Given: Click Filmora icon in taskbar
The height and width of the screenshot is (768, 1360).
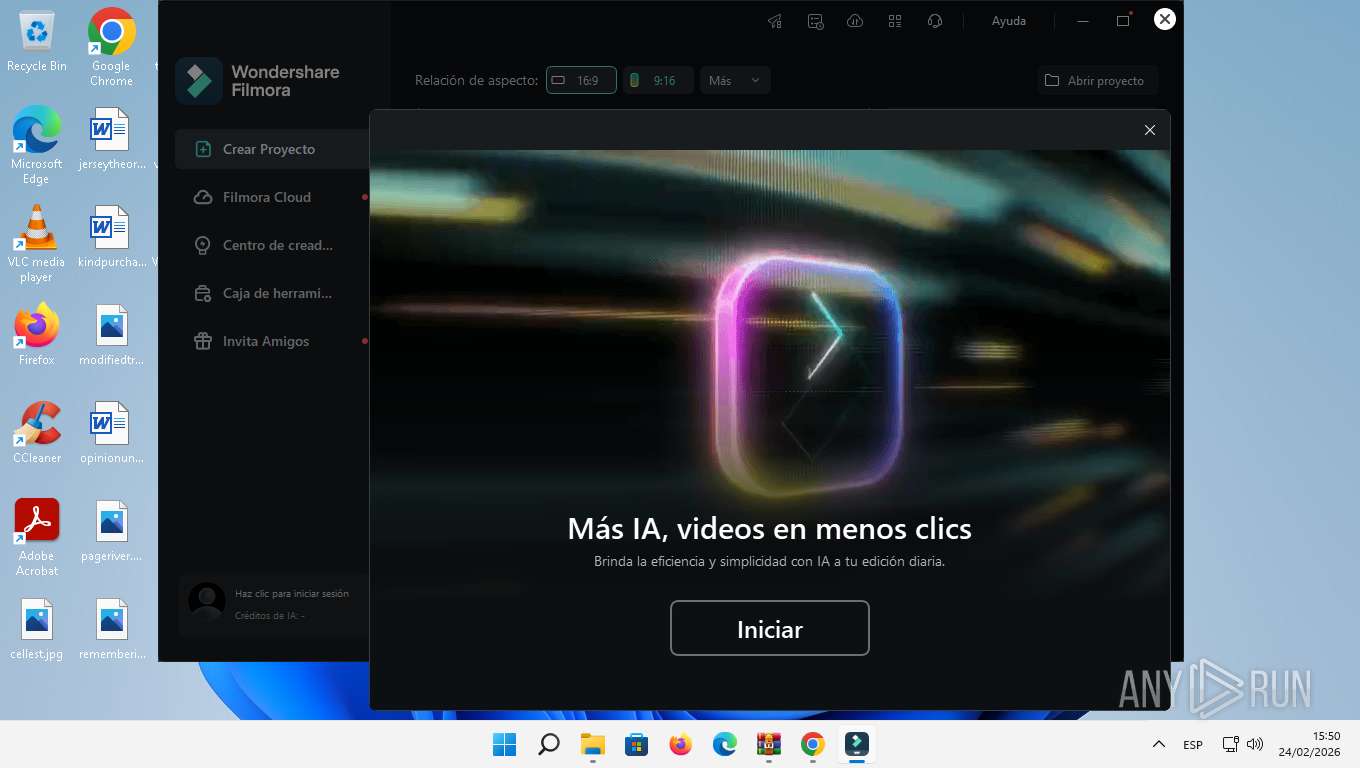Looking at the screenshot, I should tap(857, 744).
